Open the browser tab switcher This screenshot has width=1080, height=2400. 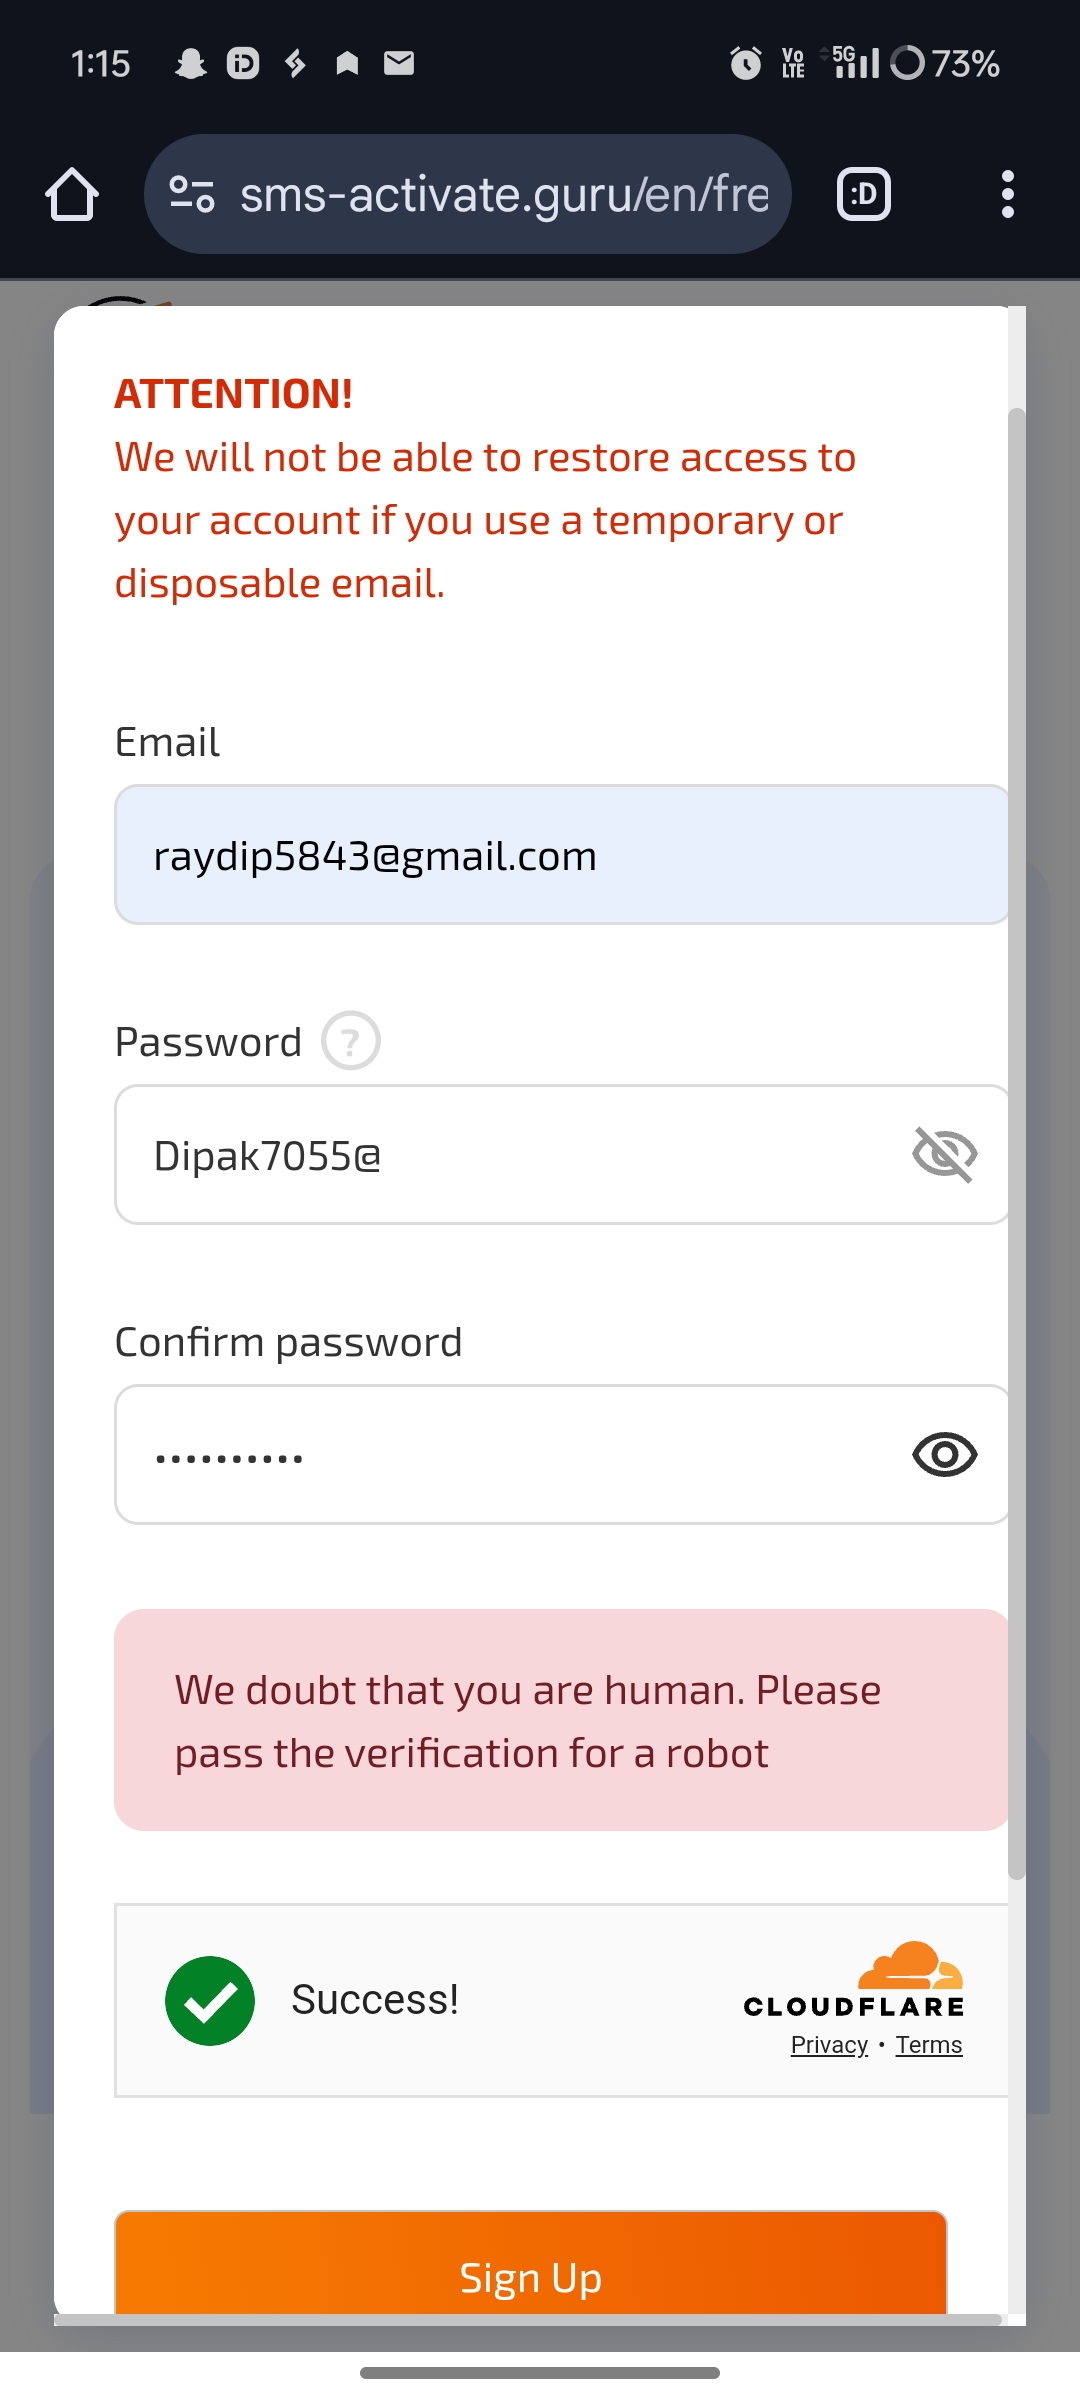(x=864, y=194)
